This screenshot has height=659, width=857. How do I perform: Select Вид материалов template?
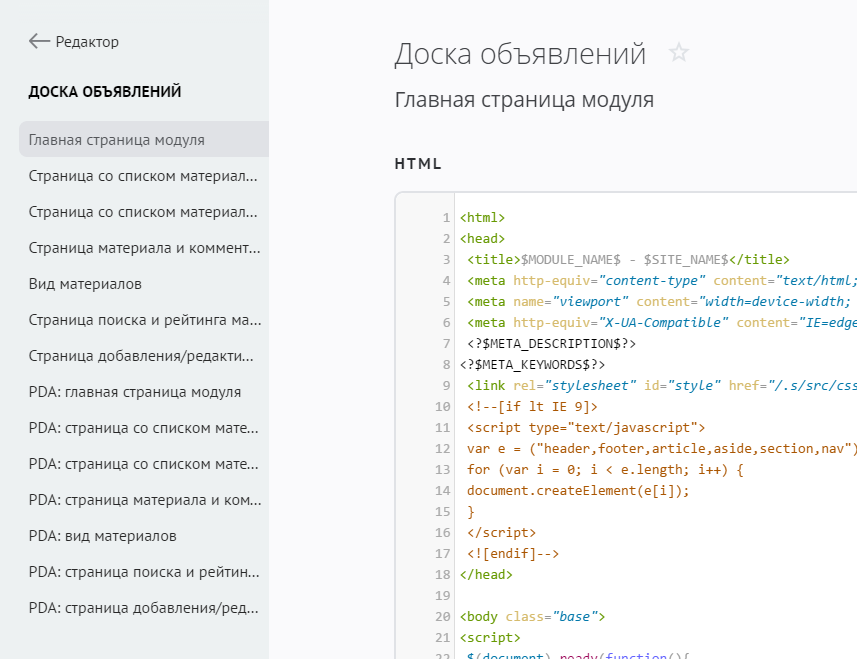point(85,284)
